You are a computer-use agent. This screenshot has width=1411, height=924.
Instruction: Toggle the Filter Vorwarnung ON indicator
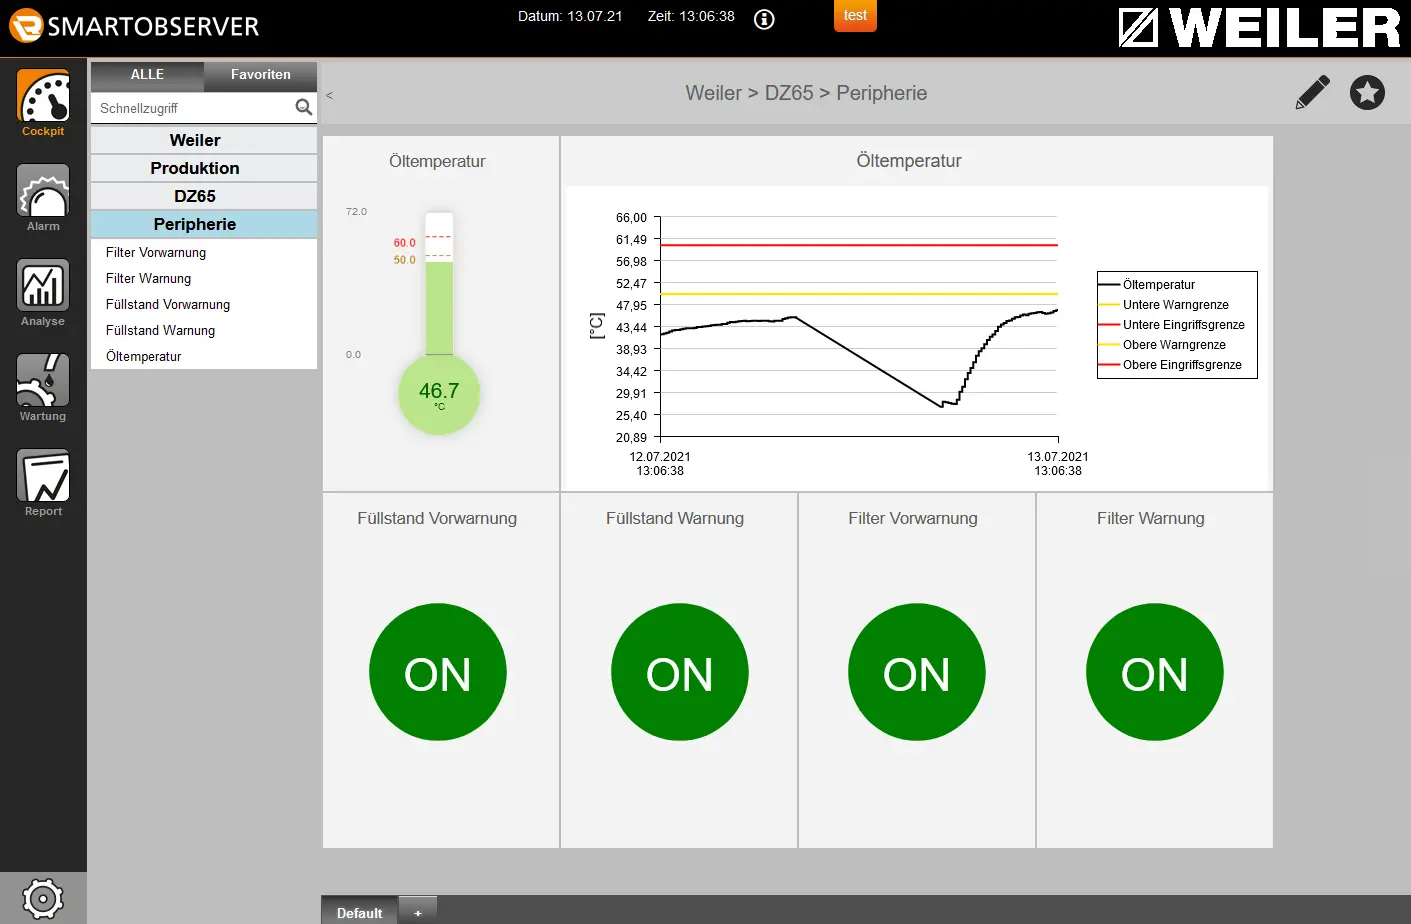tap(916, 672)
